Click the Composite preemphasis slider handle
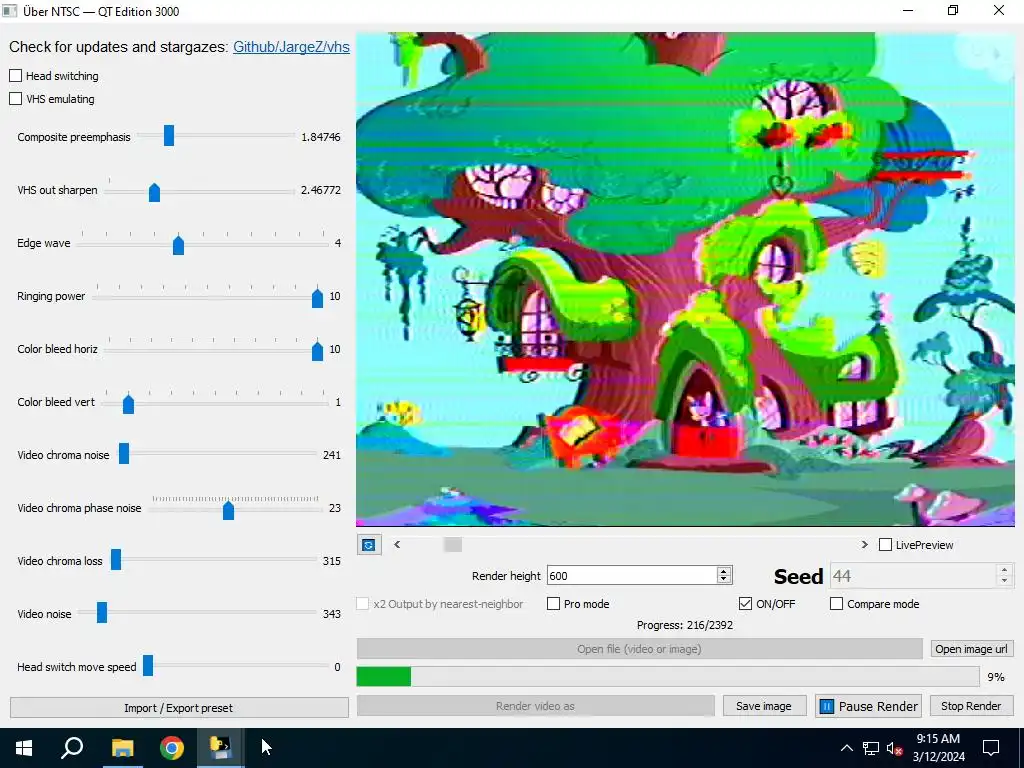The height and width of the screenshot is (768, 1024). [x=169, y=136]
